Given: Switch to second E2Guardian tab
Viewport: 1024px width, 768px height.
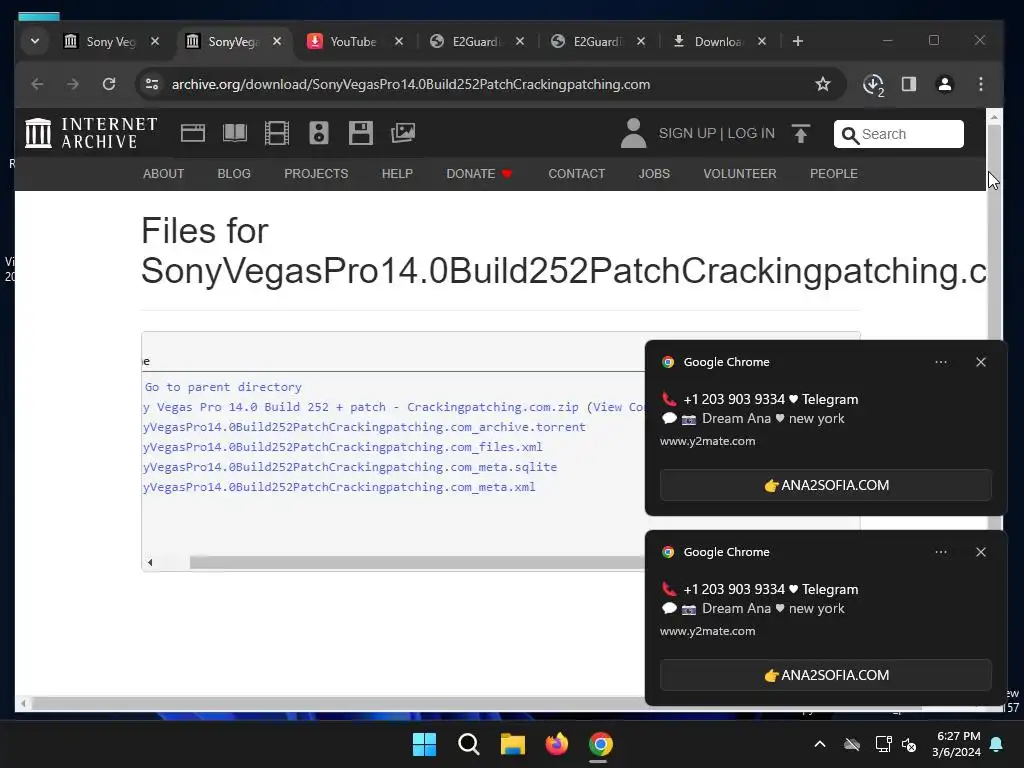Looking at the screenshot, I should tap(598, 41).
